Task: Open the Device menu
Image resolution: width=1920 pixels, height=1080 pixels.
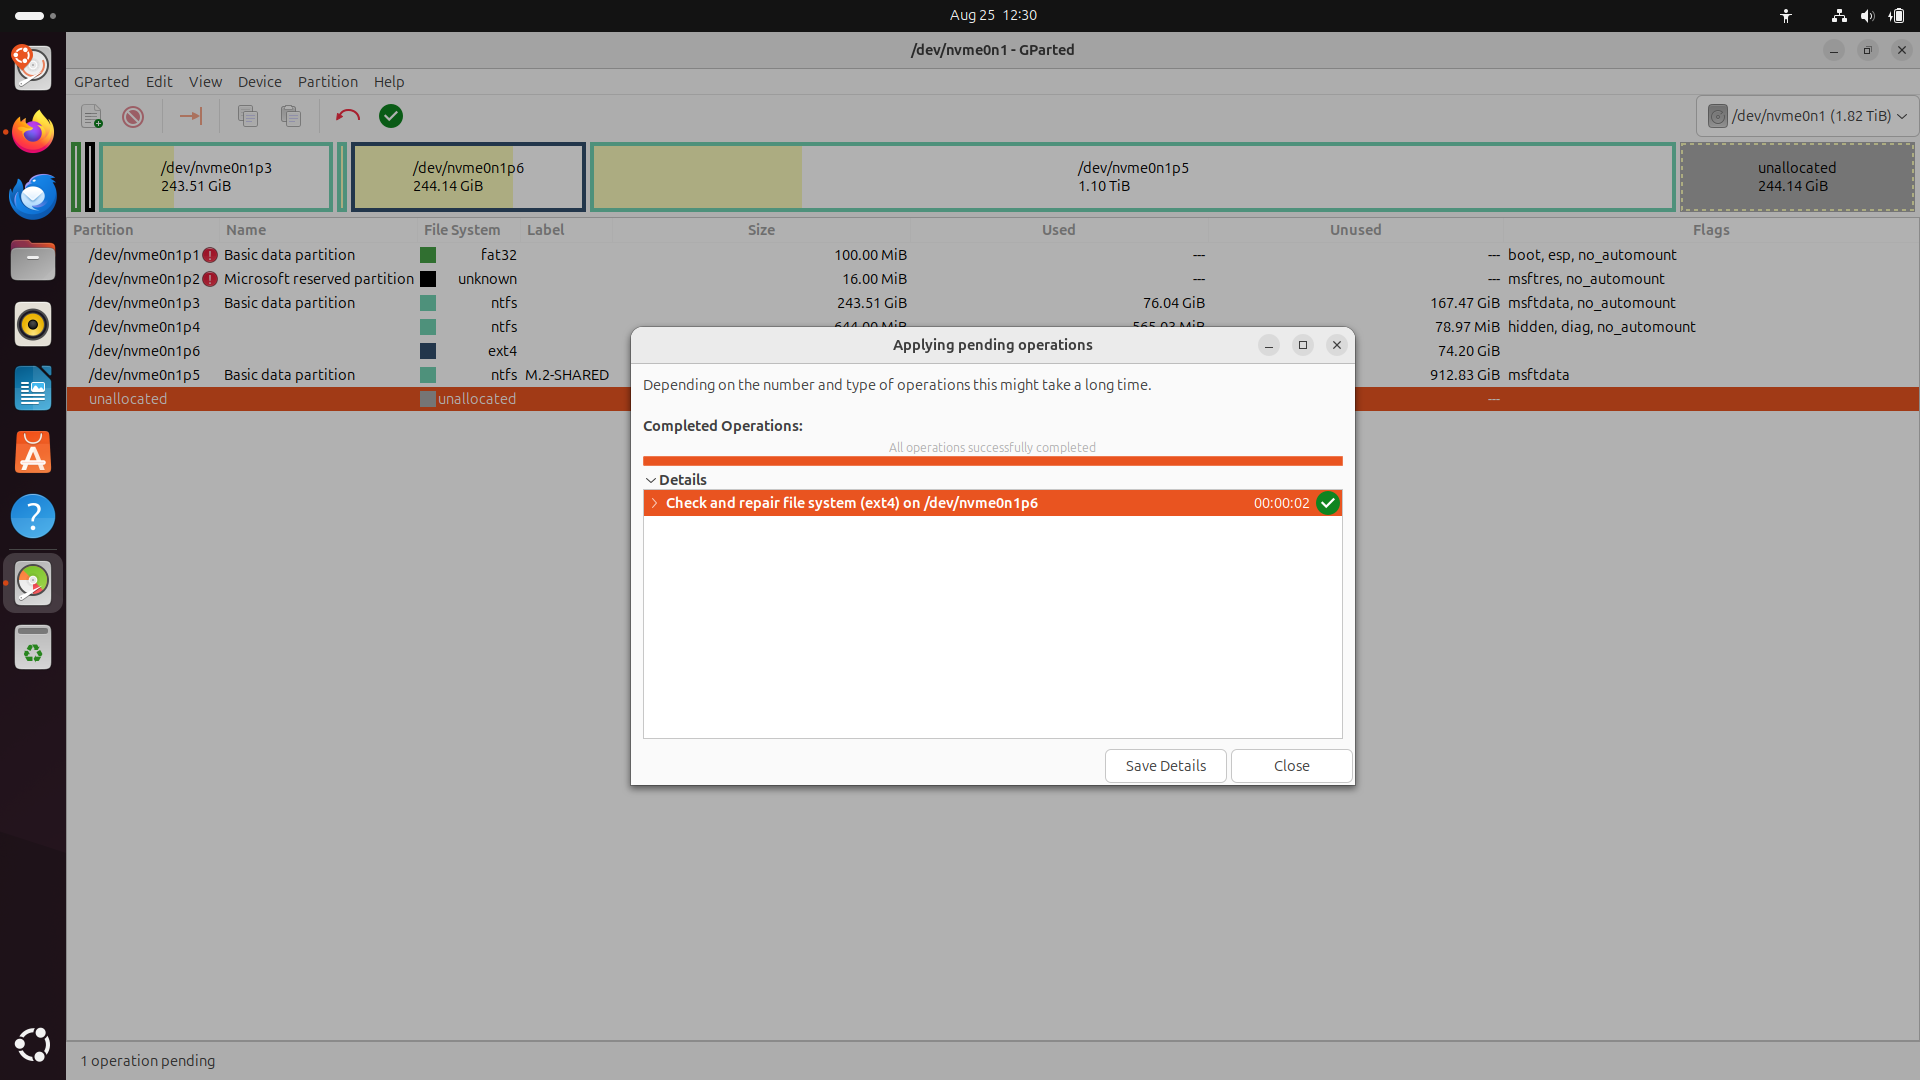Action: (259, 82)
